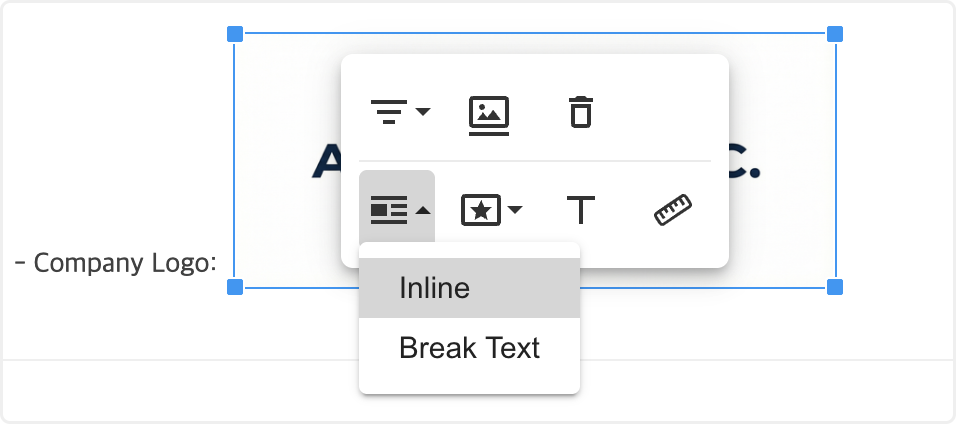Expand the dropdown arrow next to star Style

[x=515, y=210]
